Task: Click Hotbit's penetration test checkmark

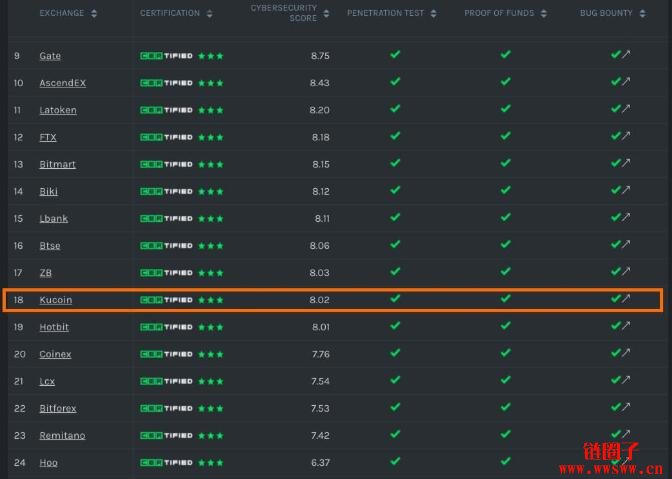Action: [x=395, y=326]
